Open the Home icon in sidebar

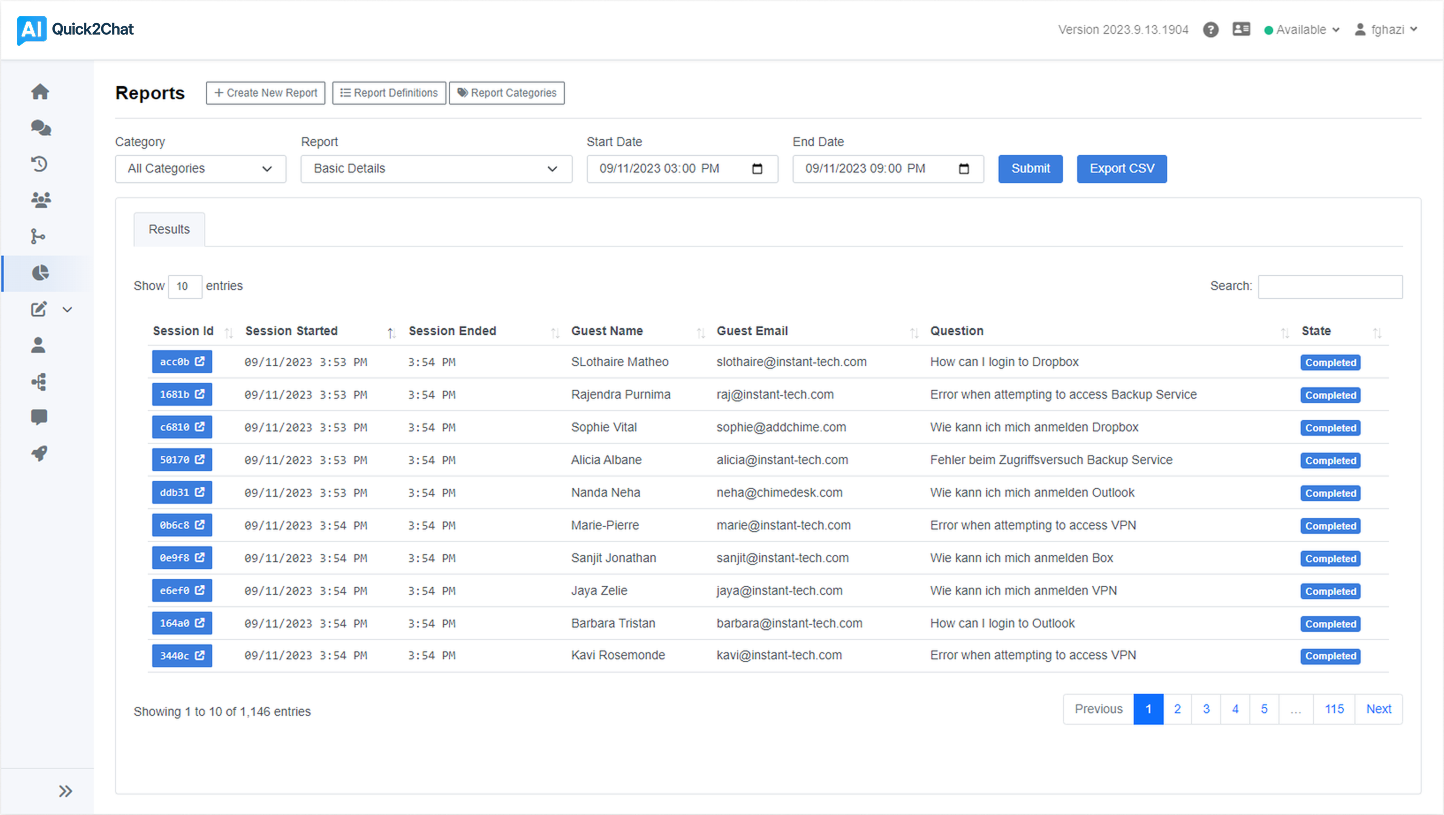coord(40,92)
